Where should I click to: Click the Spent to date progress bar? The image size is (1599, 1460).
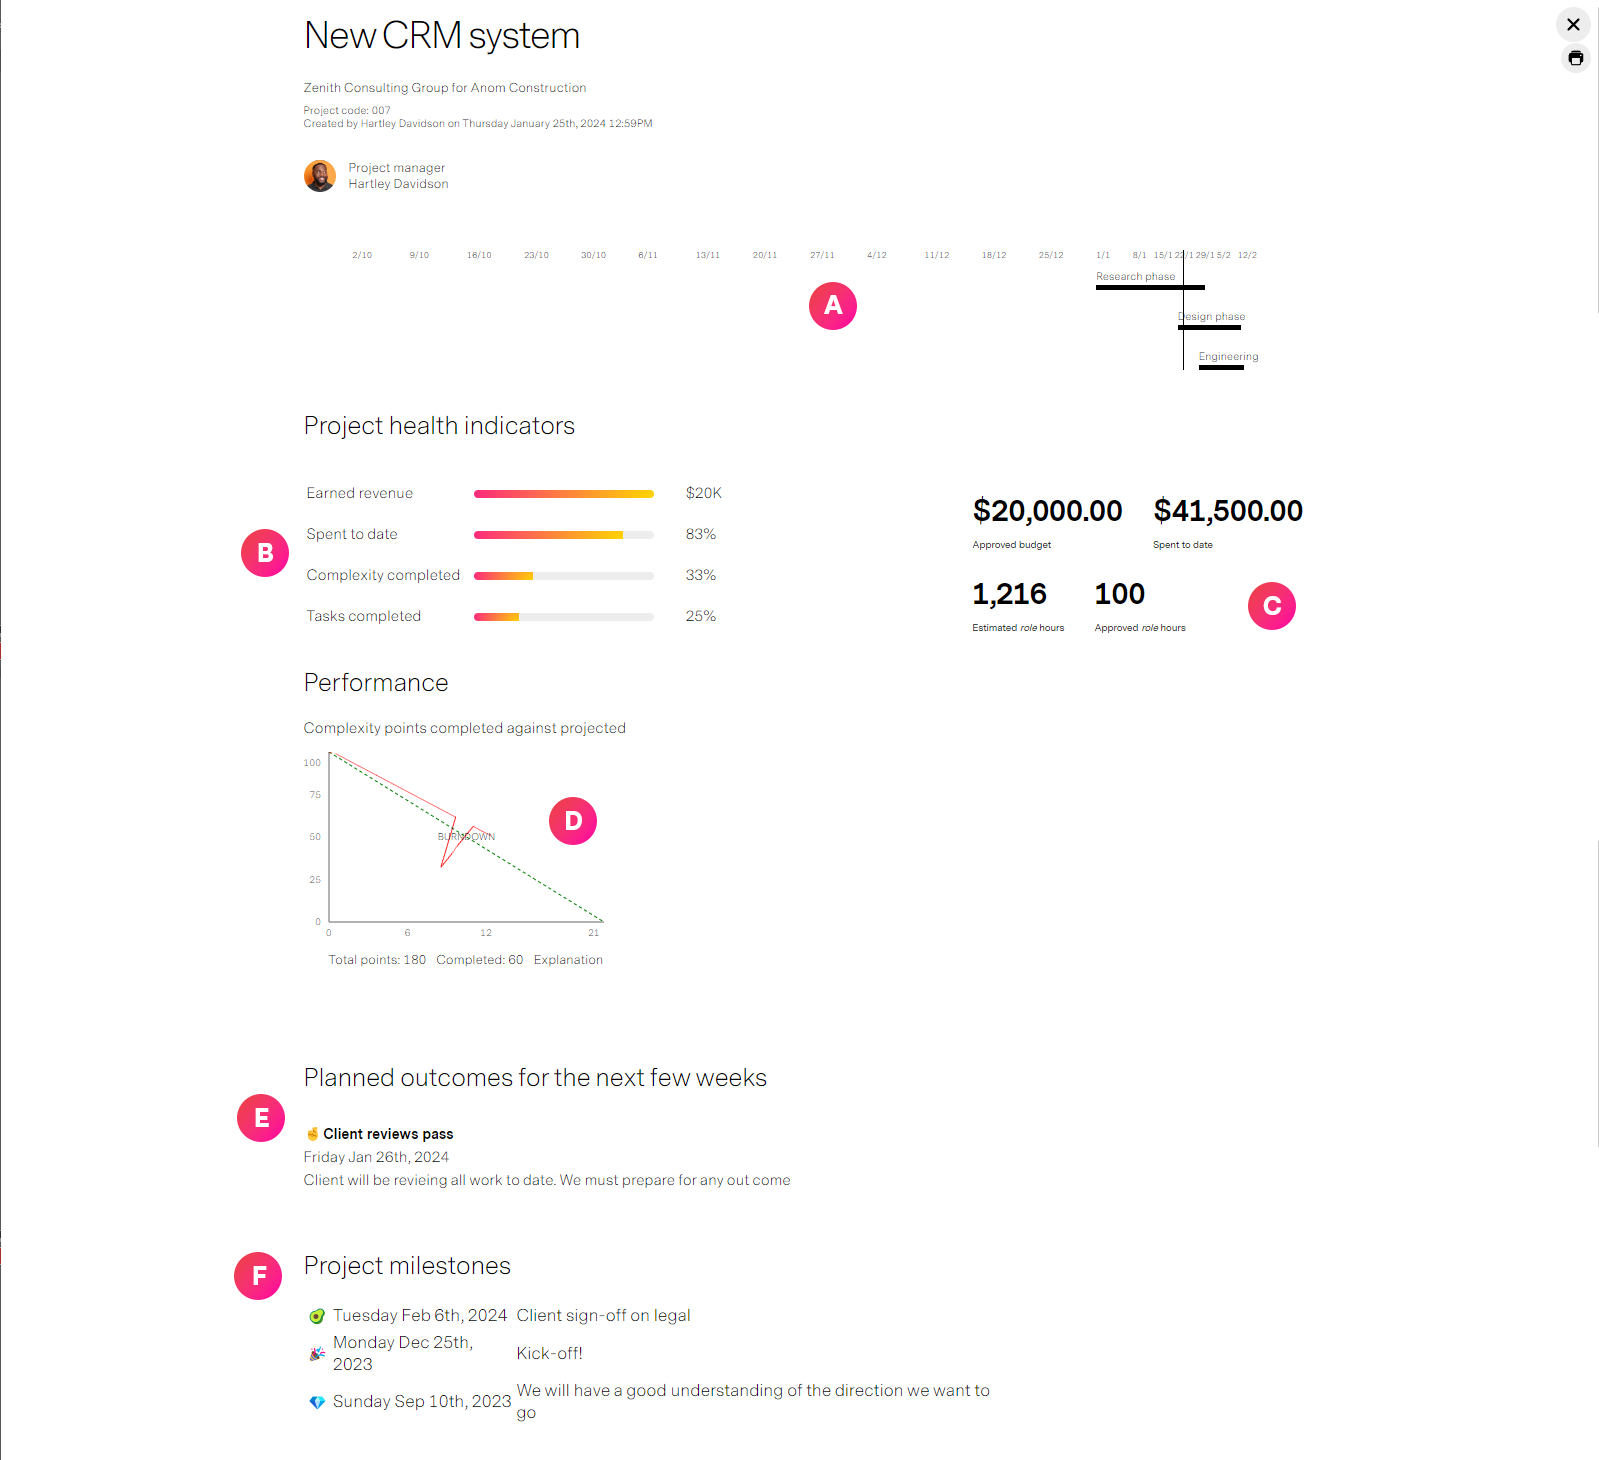pyautogui.click(x=564, y=535)
